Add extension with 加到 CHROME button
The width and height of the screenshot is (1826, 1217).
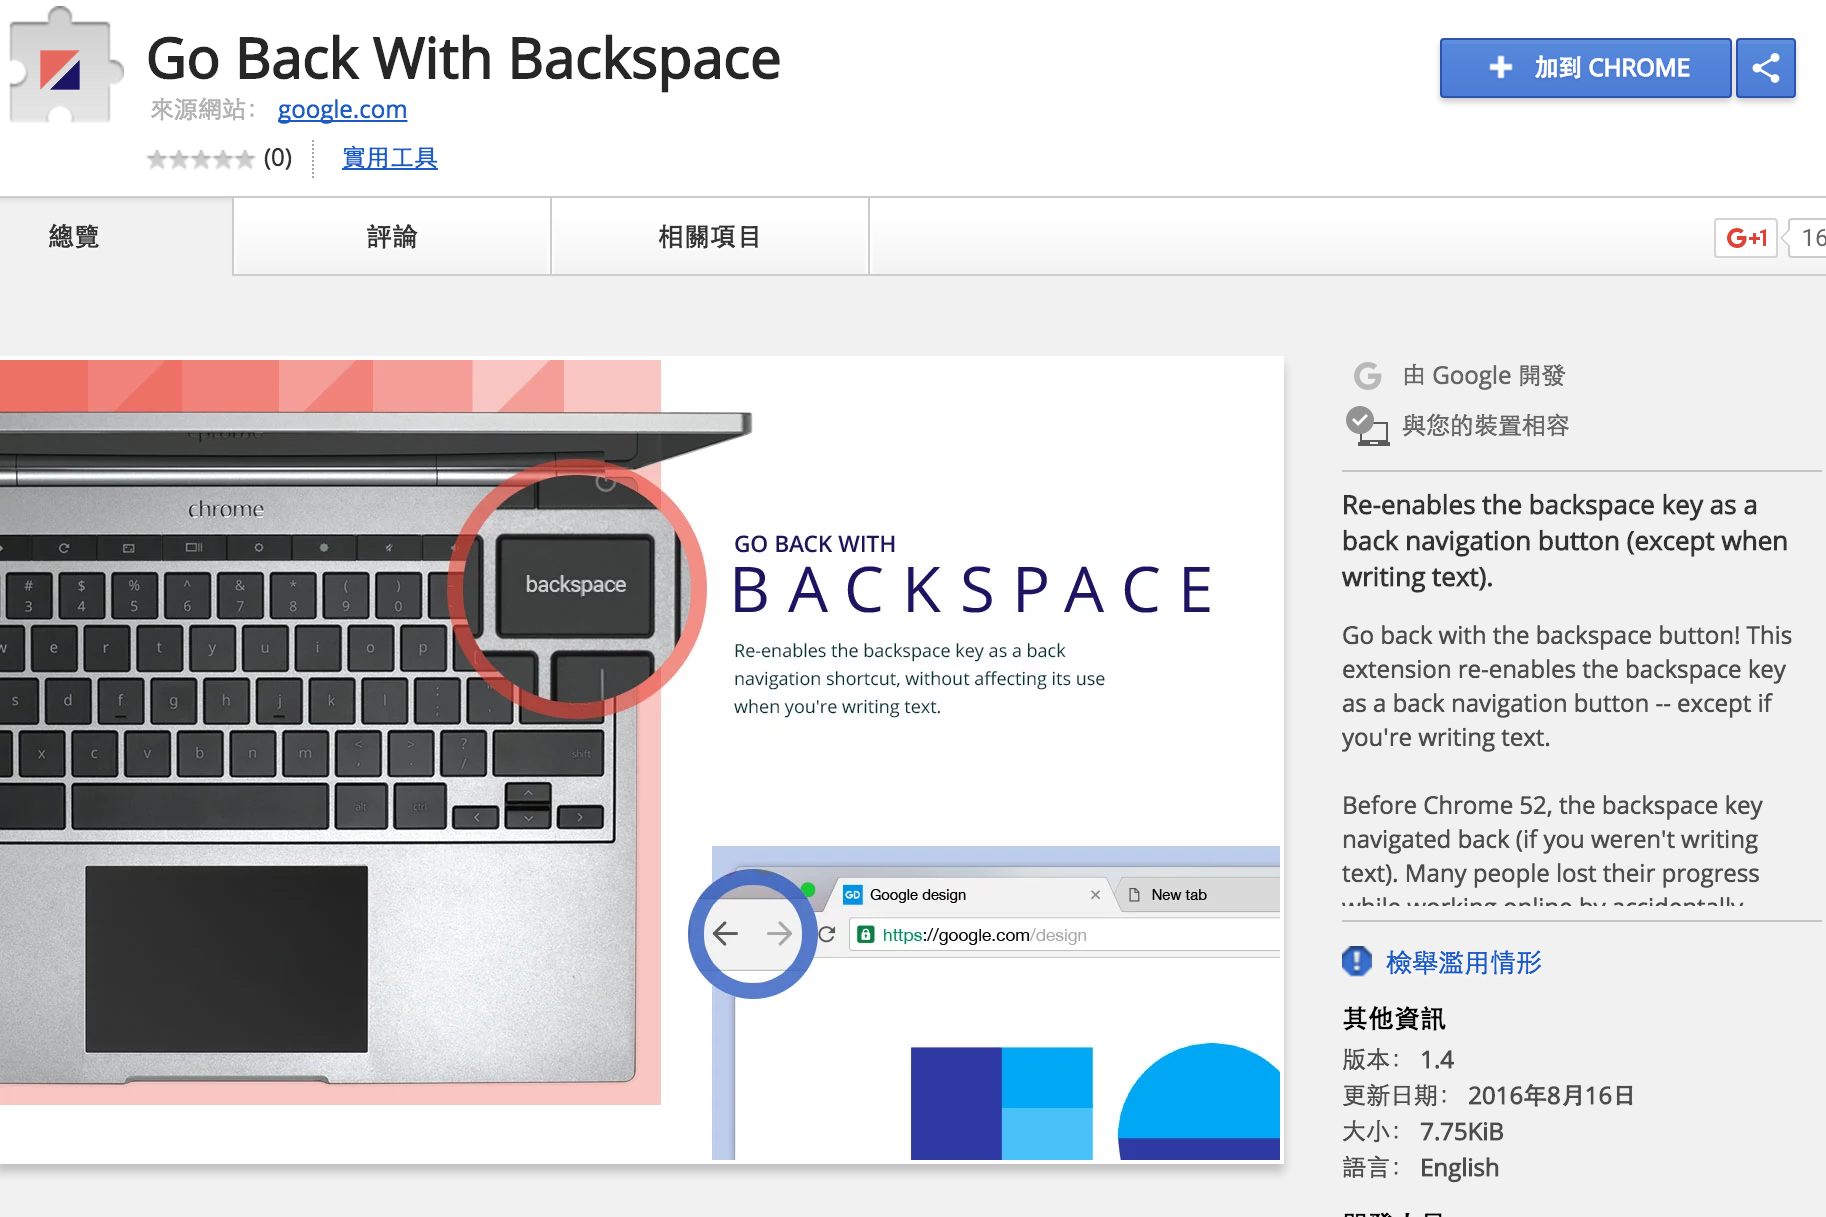click(1585, 68)
